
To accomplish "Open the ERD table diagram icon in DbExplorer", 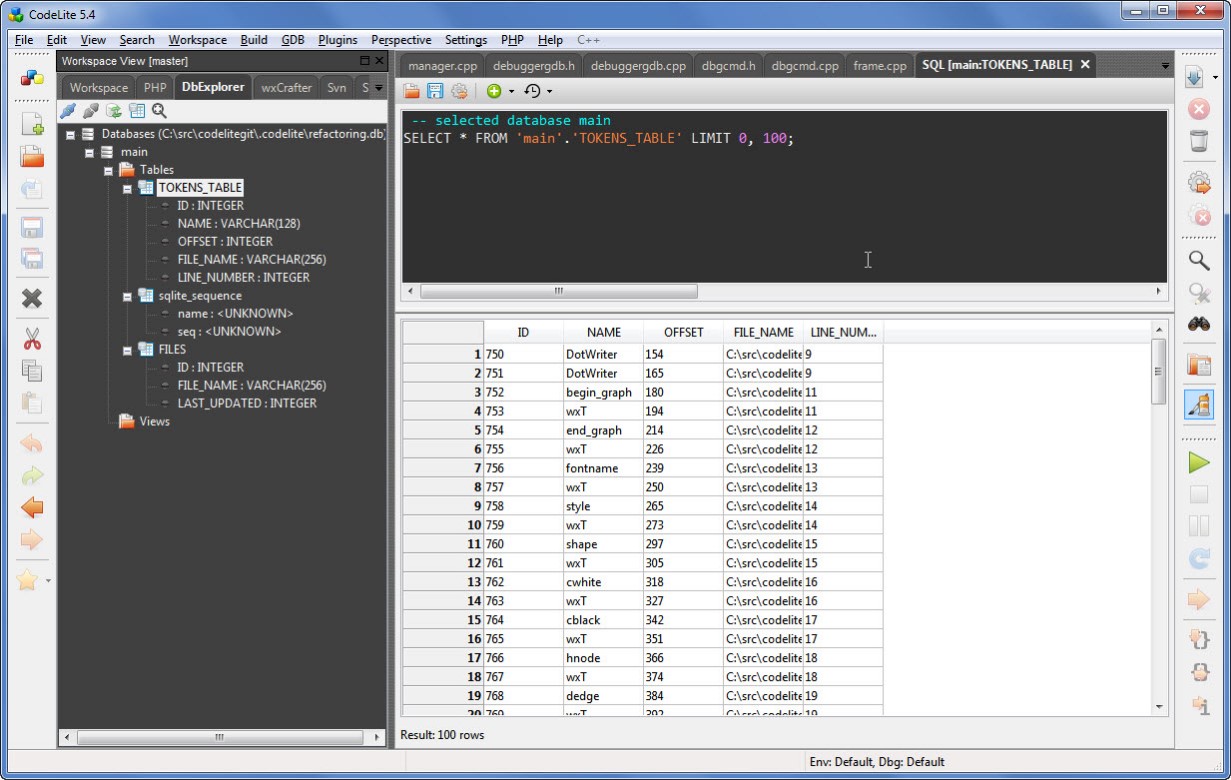I will click(x=136, y=111).
